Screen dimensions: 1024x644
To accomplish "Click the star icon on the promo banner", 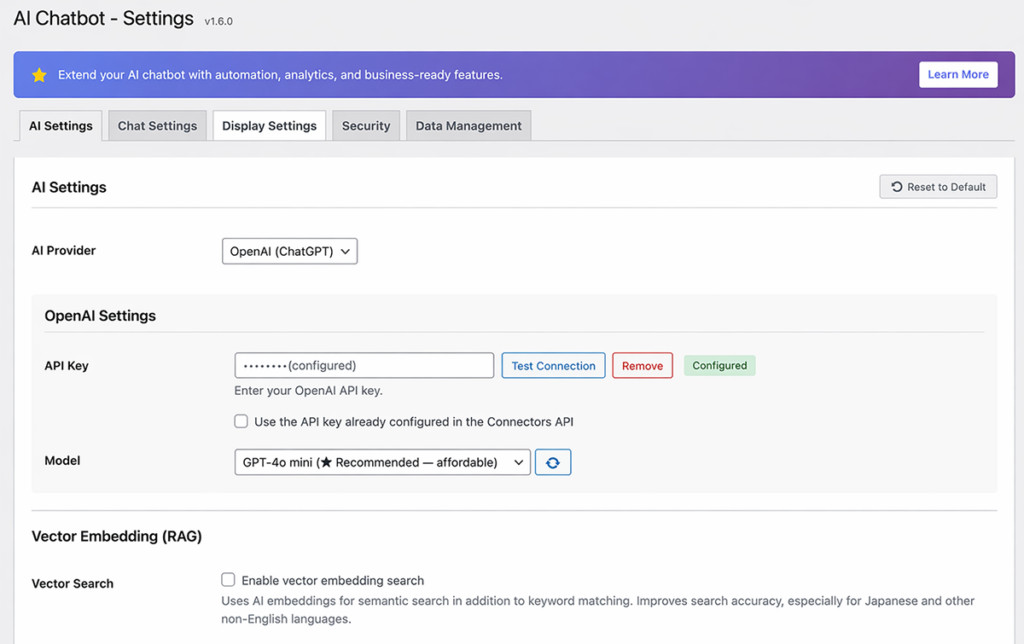I will 39,74.
